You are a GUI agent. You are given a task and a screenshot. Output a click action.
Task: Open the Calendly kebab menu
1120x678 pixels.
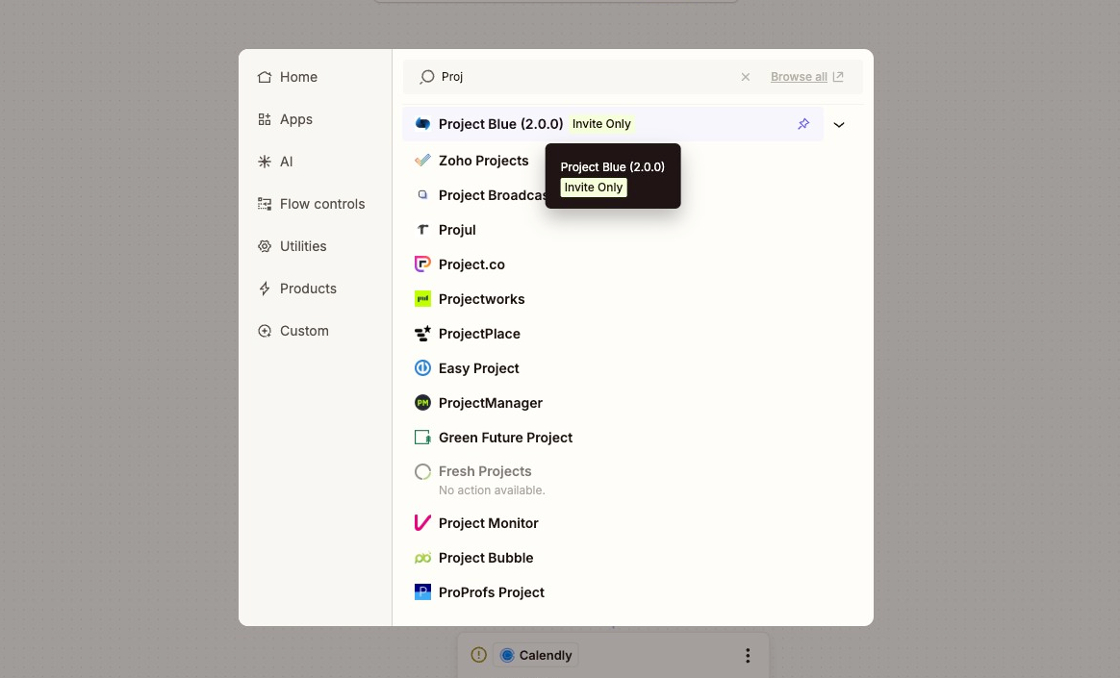coord(747,655)
